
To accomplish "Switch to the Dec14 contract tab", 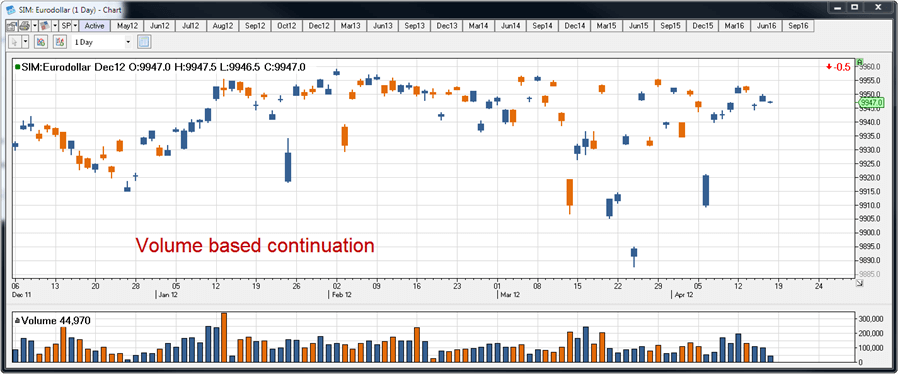I will pos(574,26).
